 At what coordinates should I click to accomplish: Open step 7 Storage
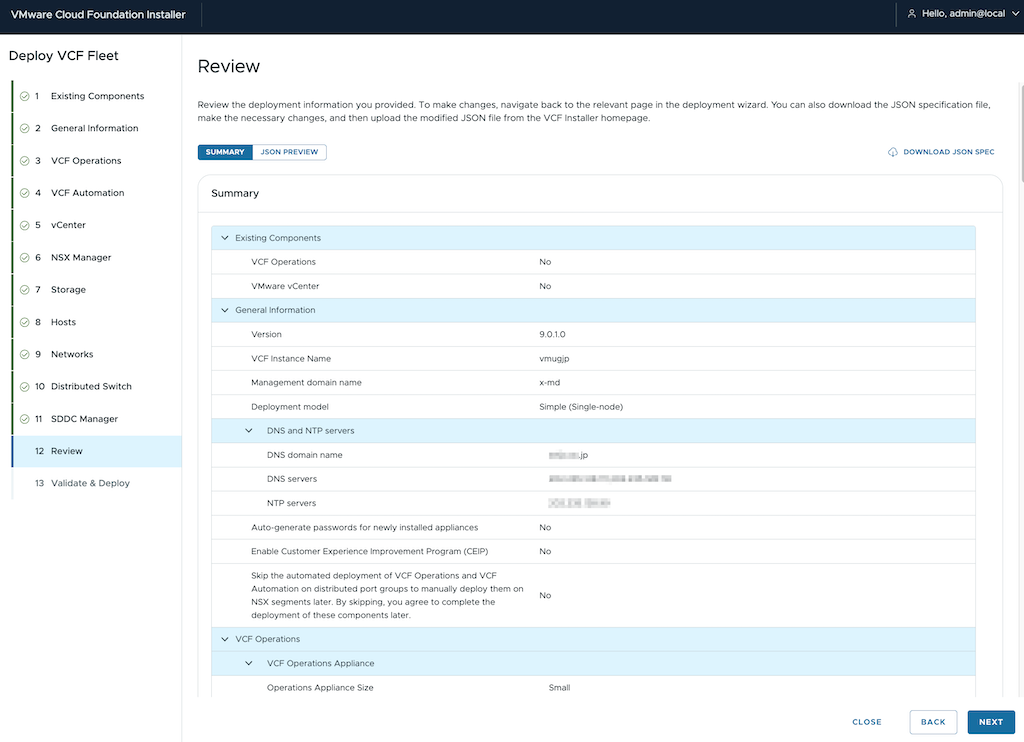[97, 290]
